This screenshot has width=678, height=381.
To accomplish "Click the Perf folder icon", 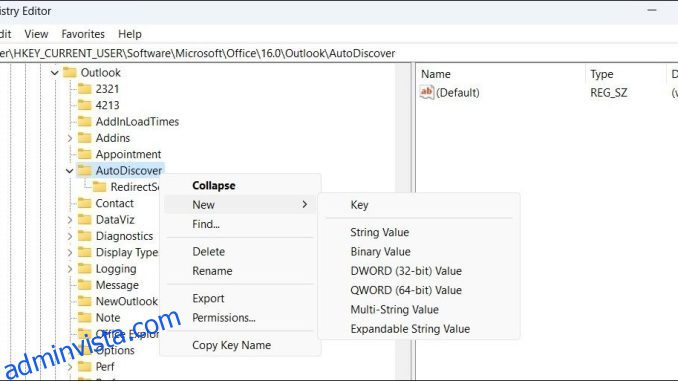I will (85, 367).
